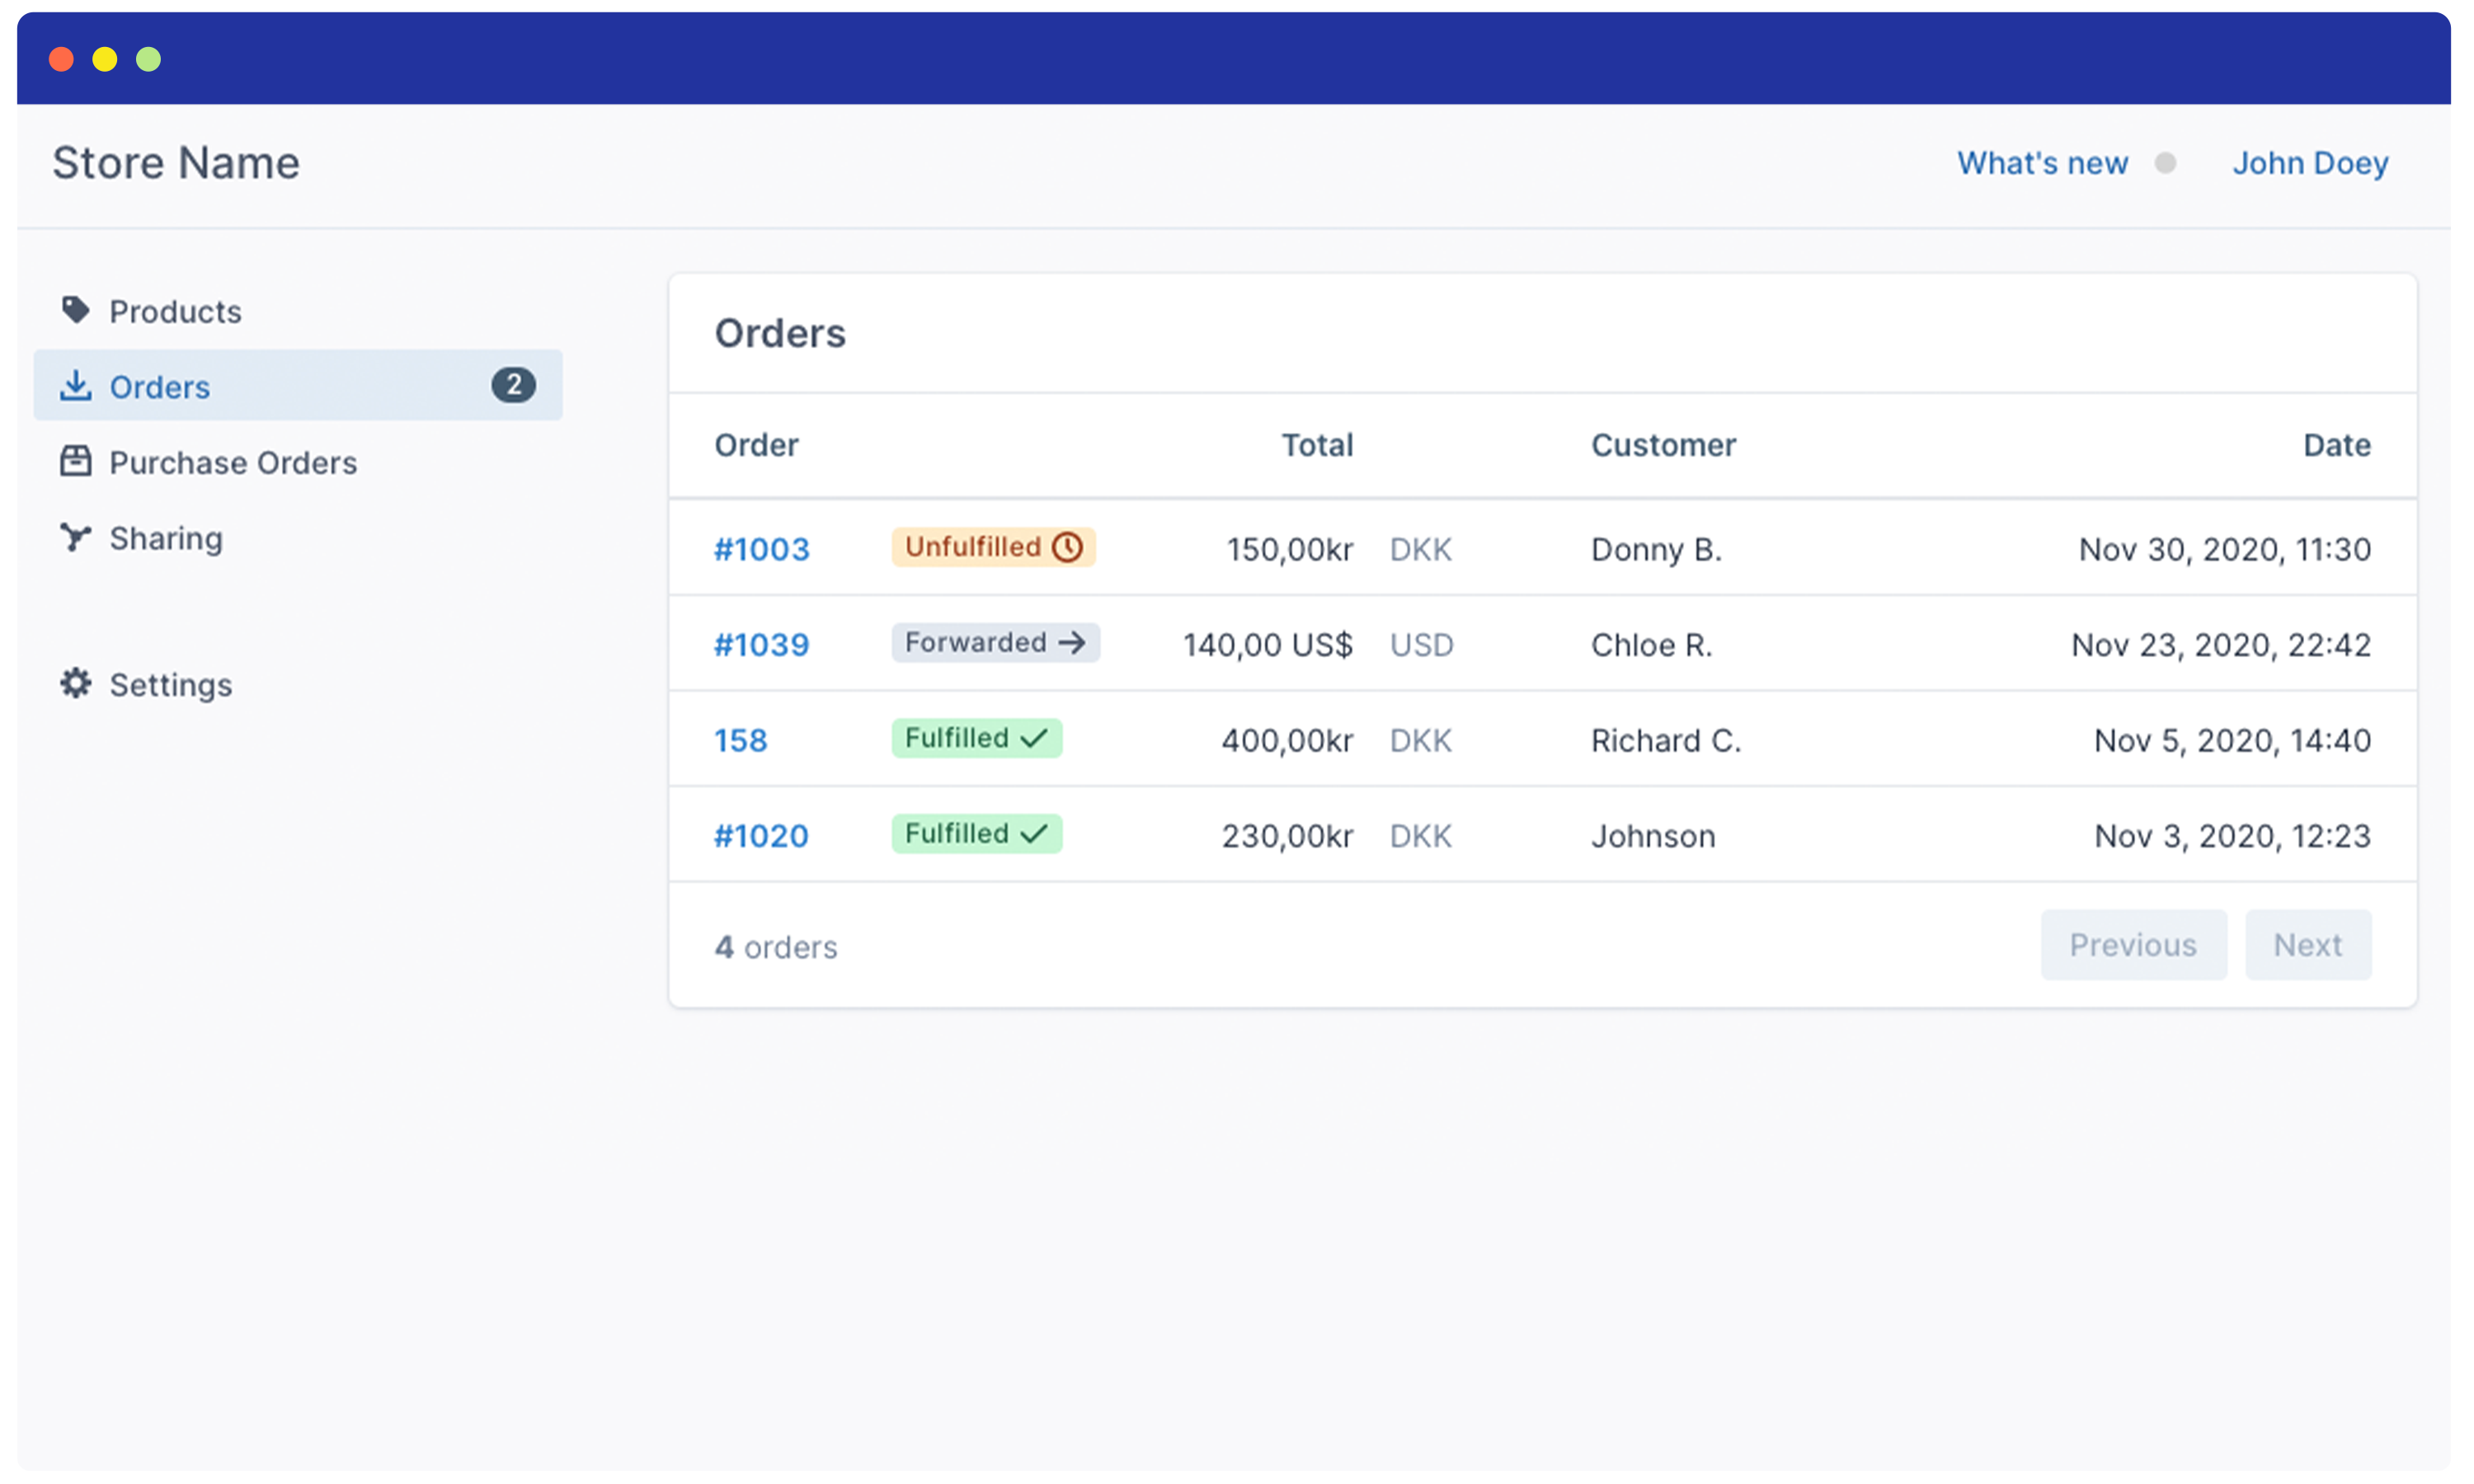Screen dimensions: 2474x1484
Task: Open order #1020
Action: click(x=761, y=836)
